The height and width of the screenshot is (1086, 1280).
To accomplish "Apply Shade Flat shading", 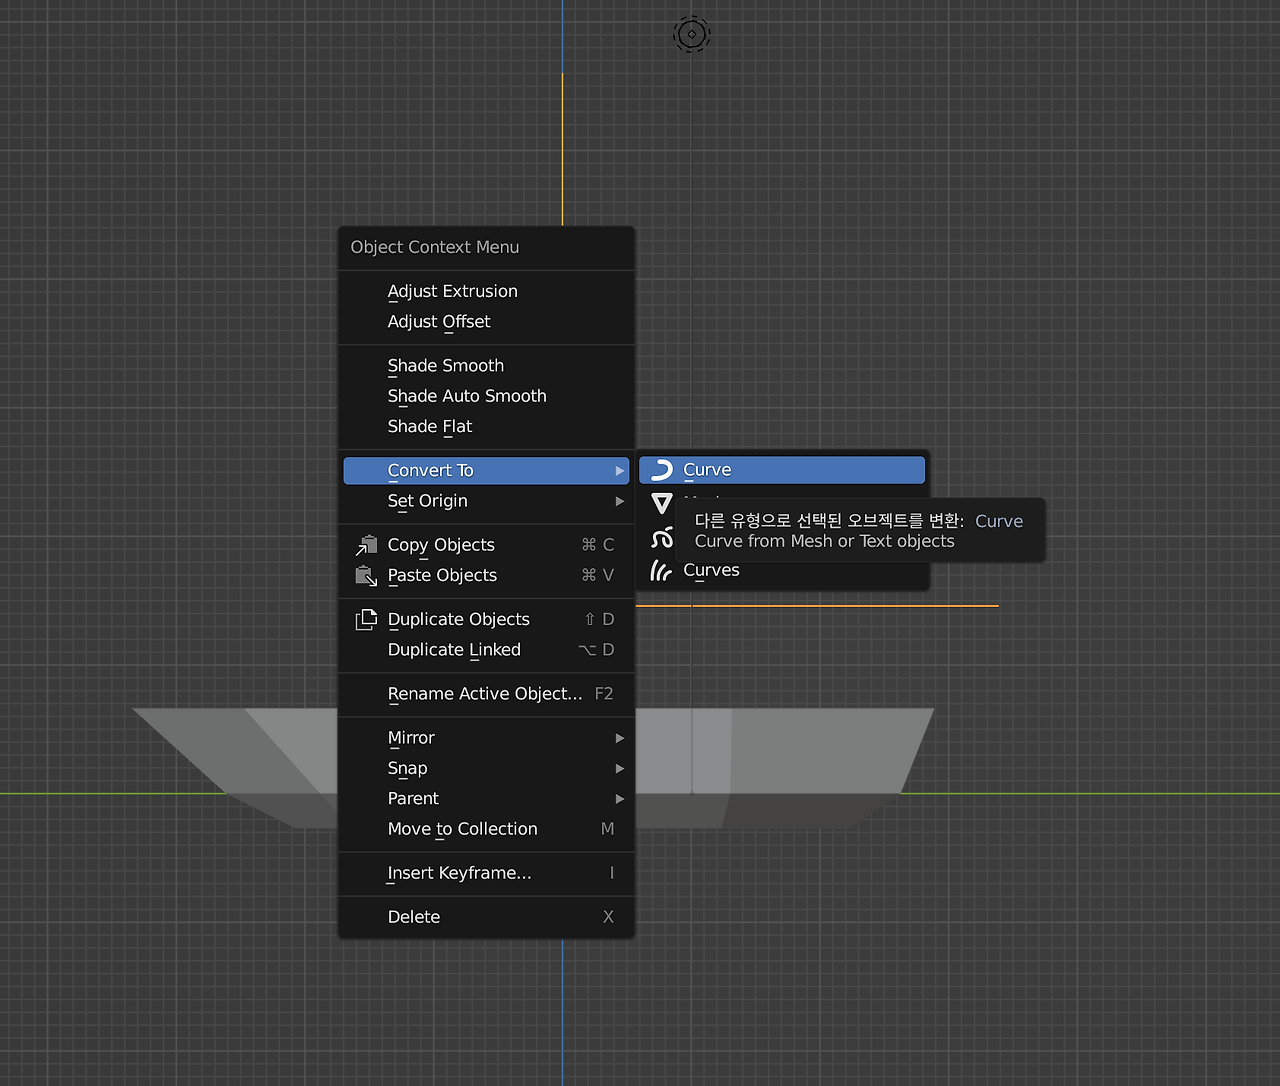I will tap(487, 426).
